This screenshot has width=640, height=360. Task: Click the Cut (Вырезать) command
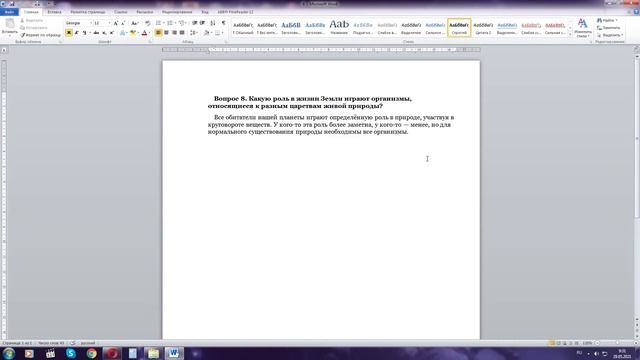(32, 20)
